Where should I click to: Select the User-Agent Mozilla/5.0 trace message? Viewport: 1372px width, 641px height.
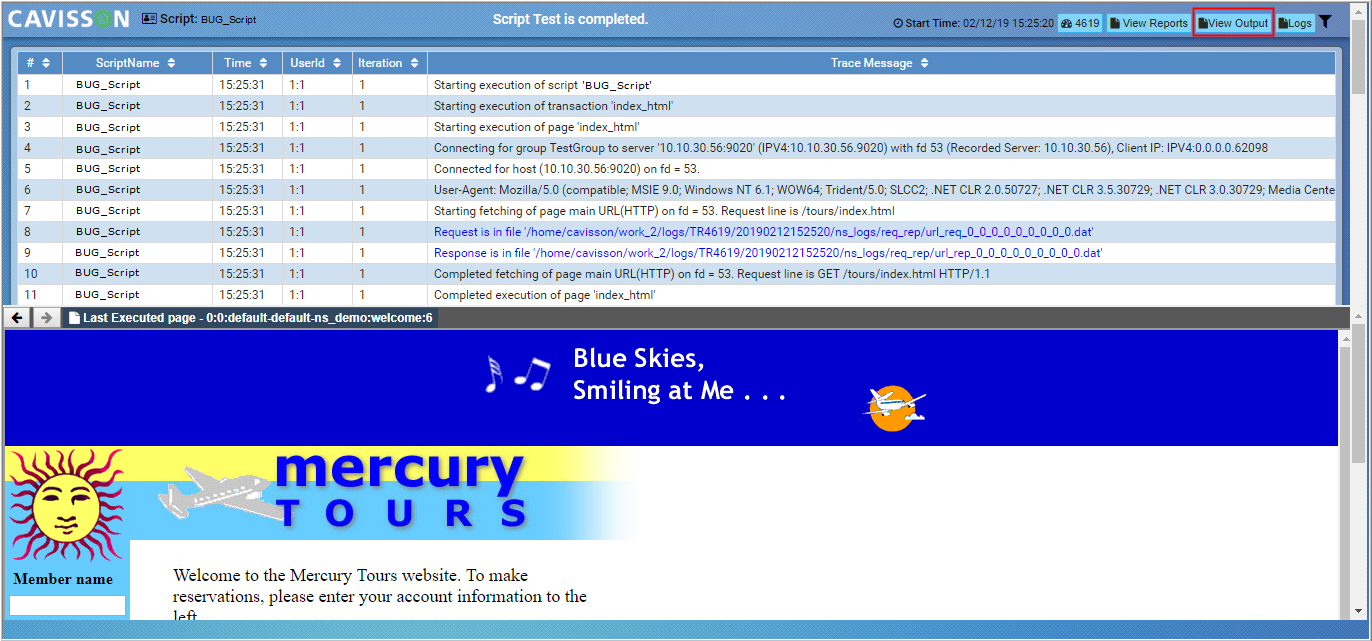tap(884, 190)
